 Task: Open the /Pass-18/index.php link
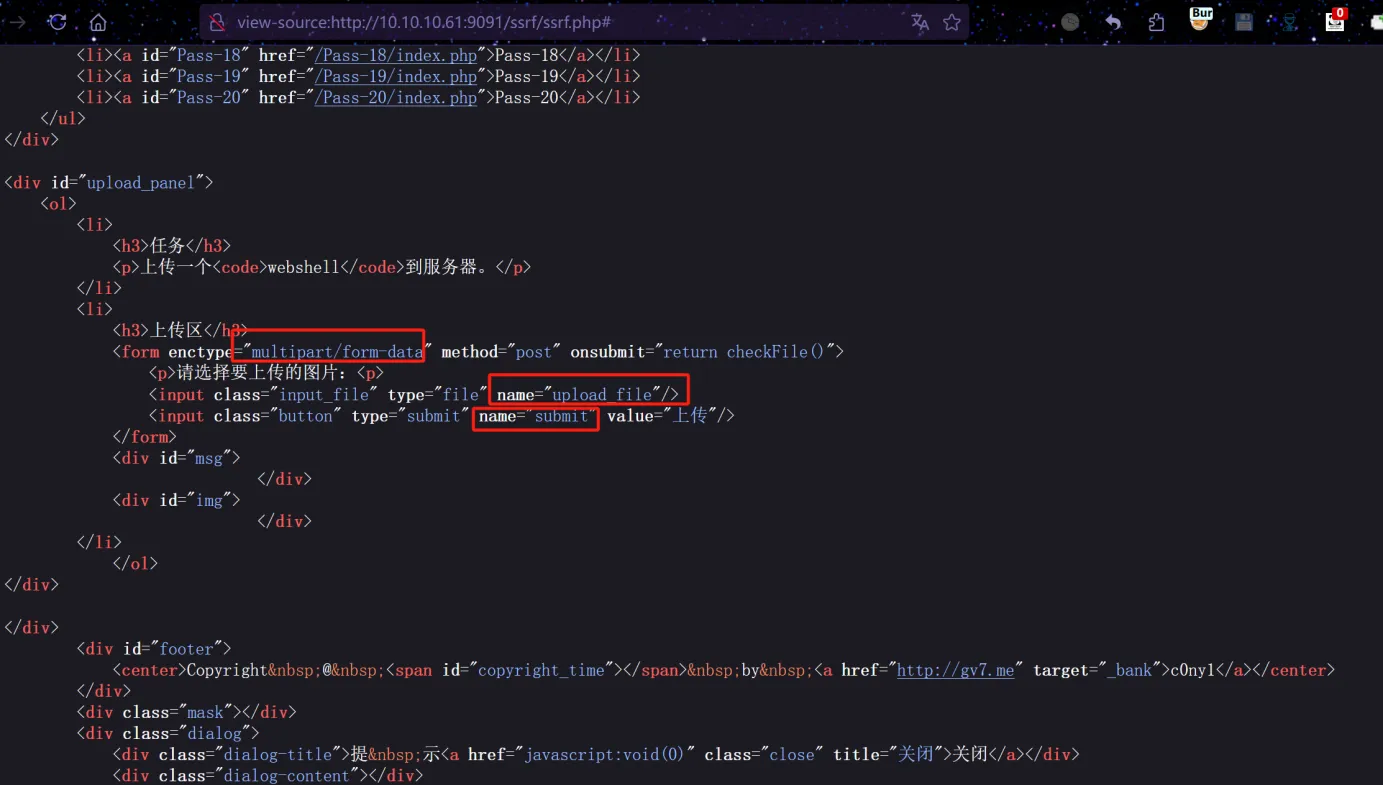(x=396, y=55)
